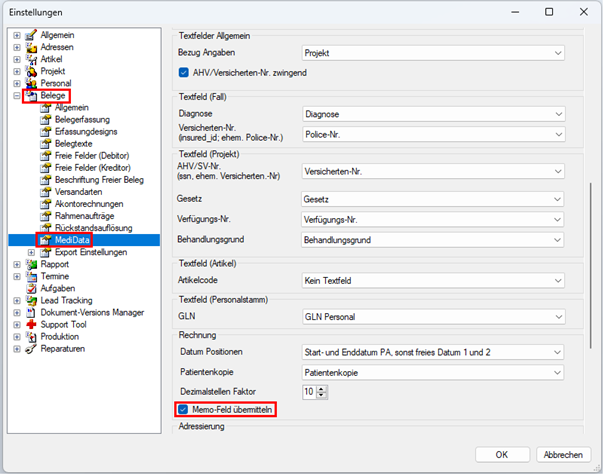
Task: Collapse the Belege tree node
Action: point(17,95)
